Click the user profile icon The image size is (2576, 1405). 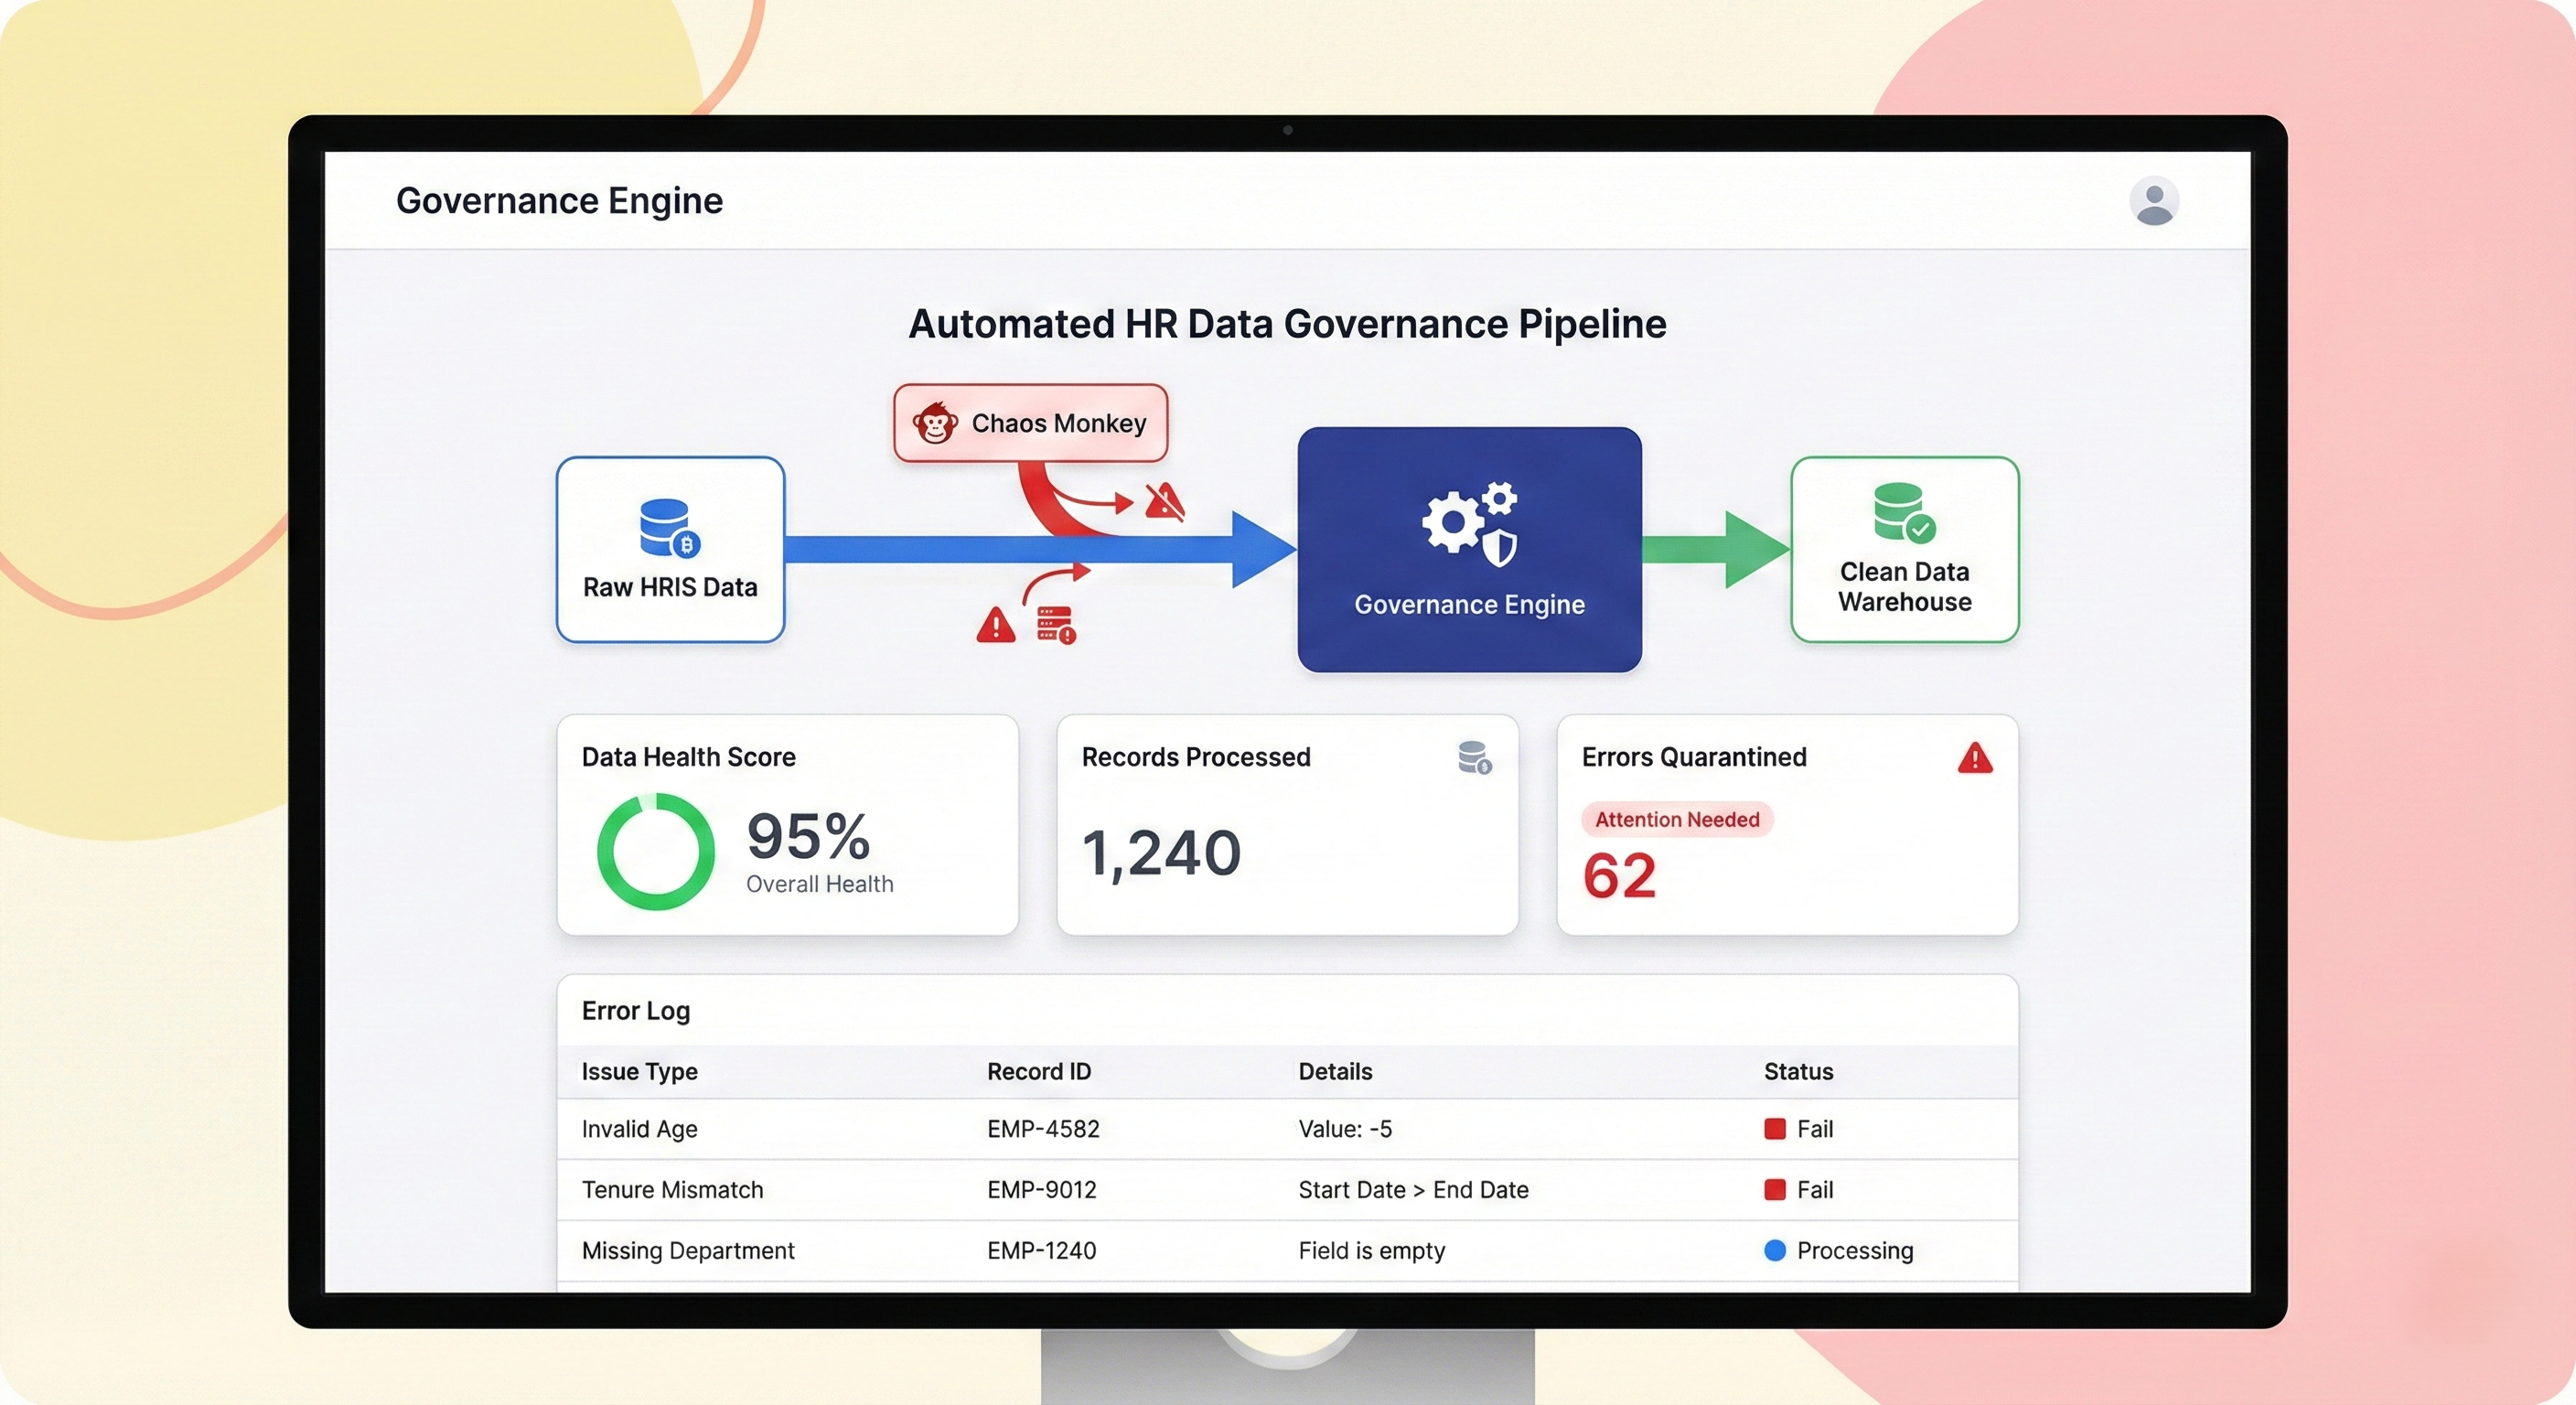pos(2154,202)
